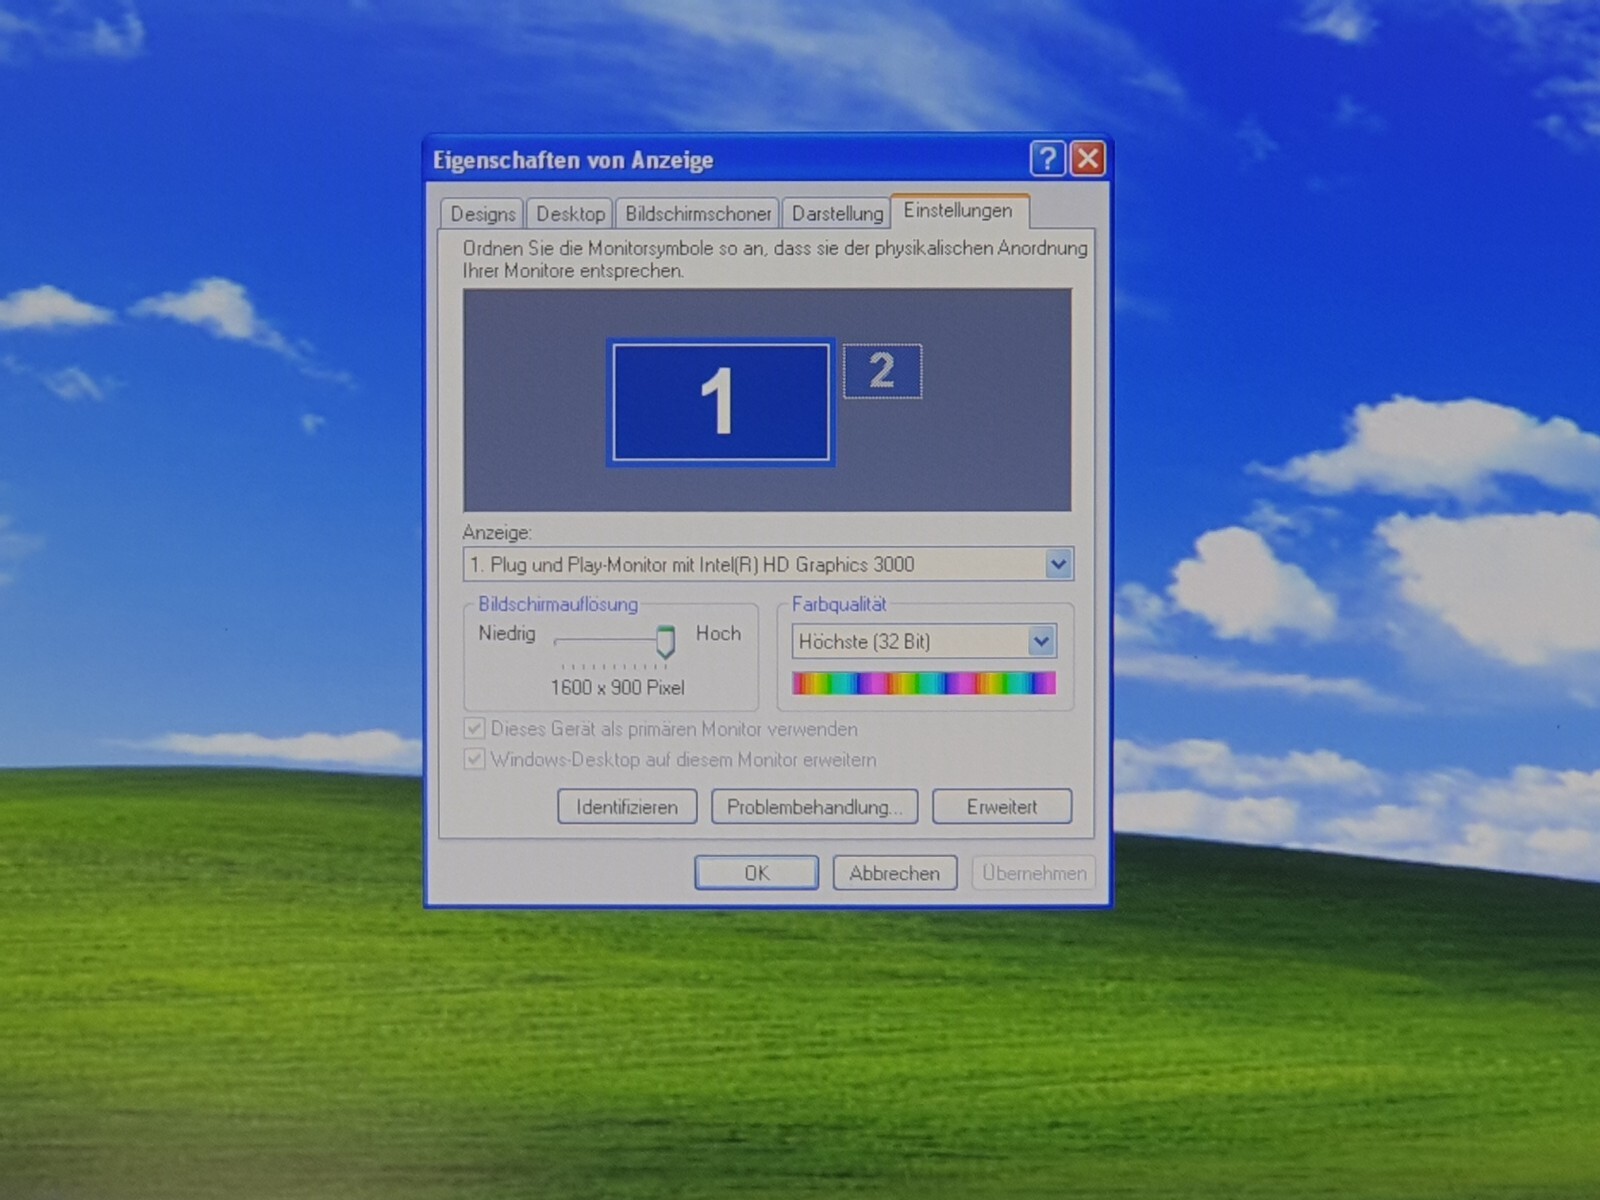Cancel with the Abbrechen button
1600x1200 pixels.
click(895, 873)
